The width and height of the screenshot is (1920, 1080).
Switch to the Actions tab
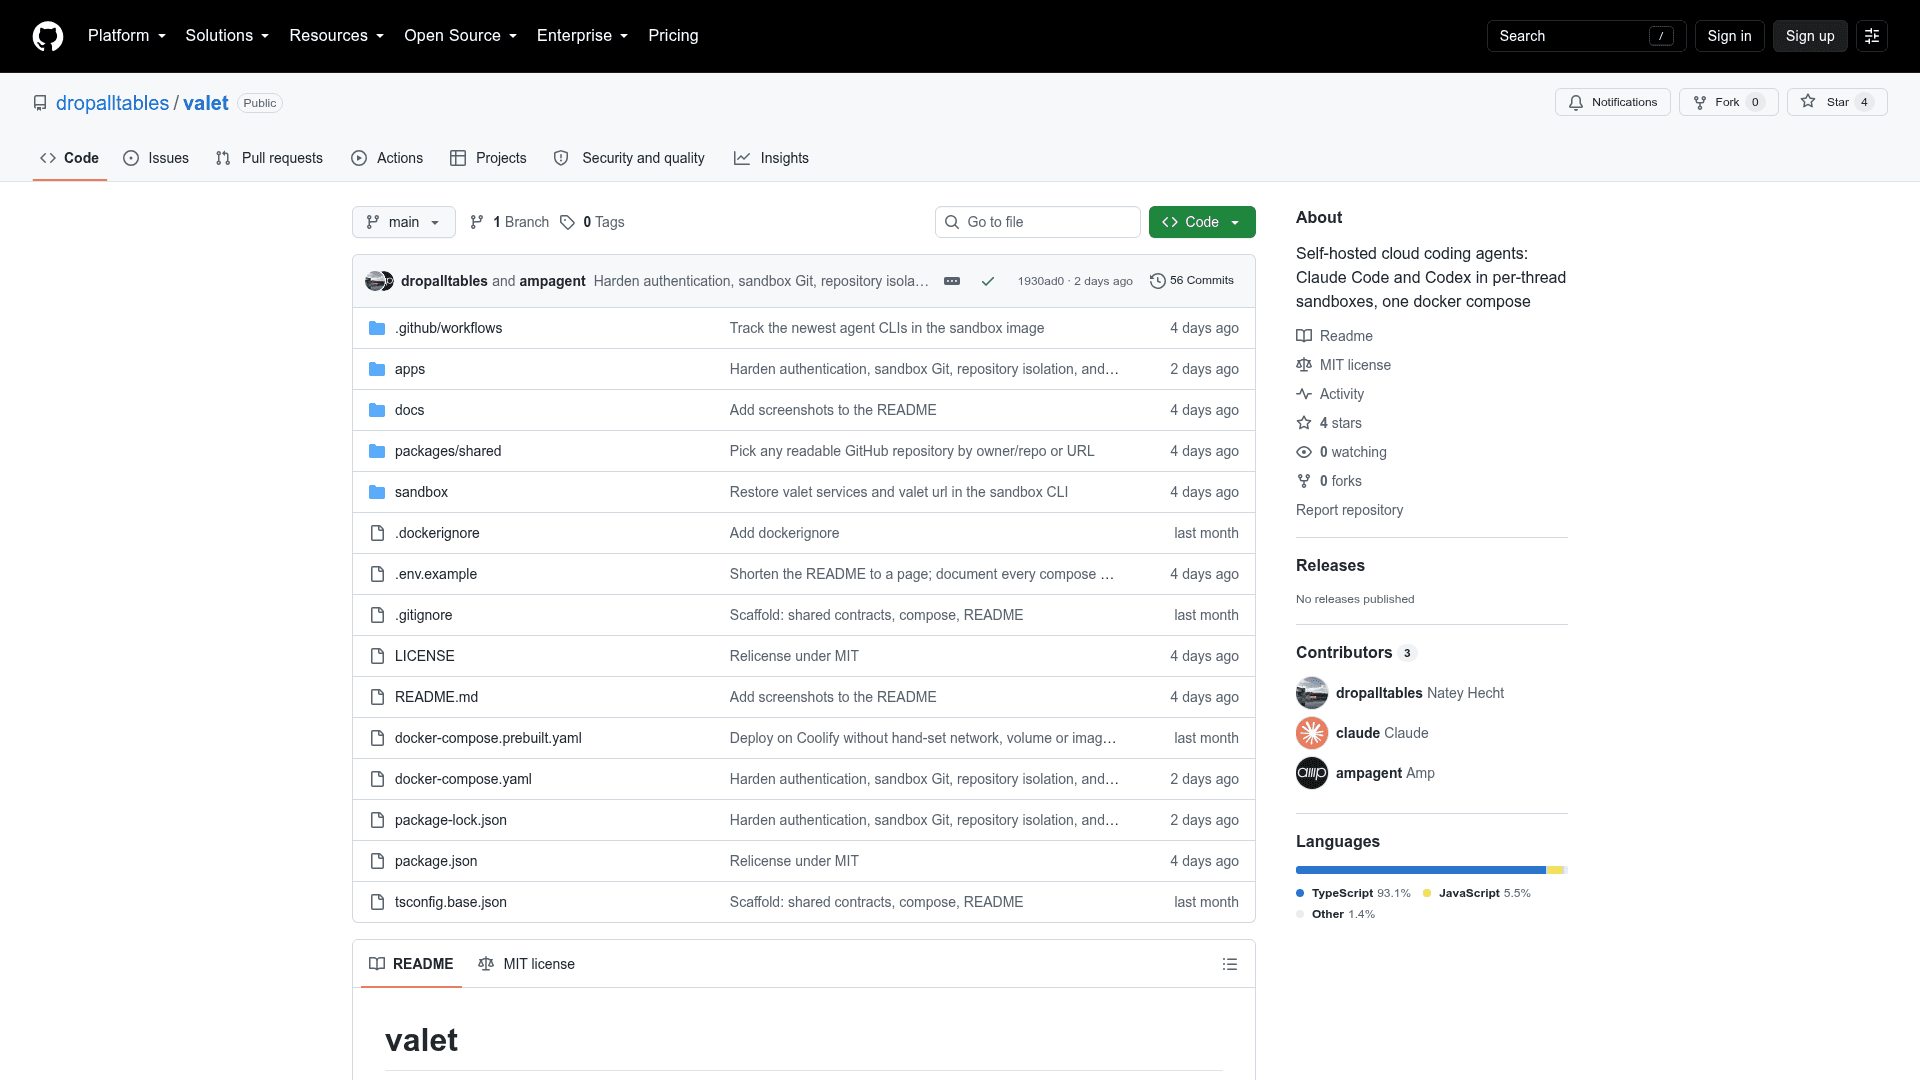387,158
